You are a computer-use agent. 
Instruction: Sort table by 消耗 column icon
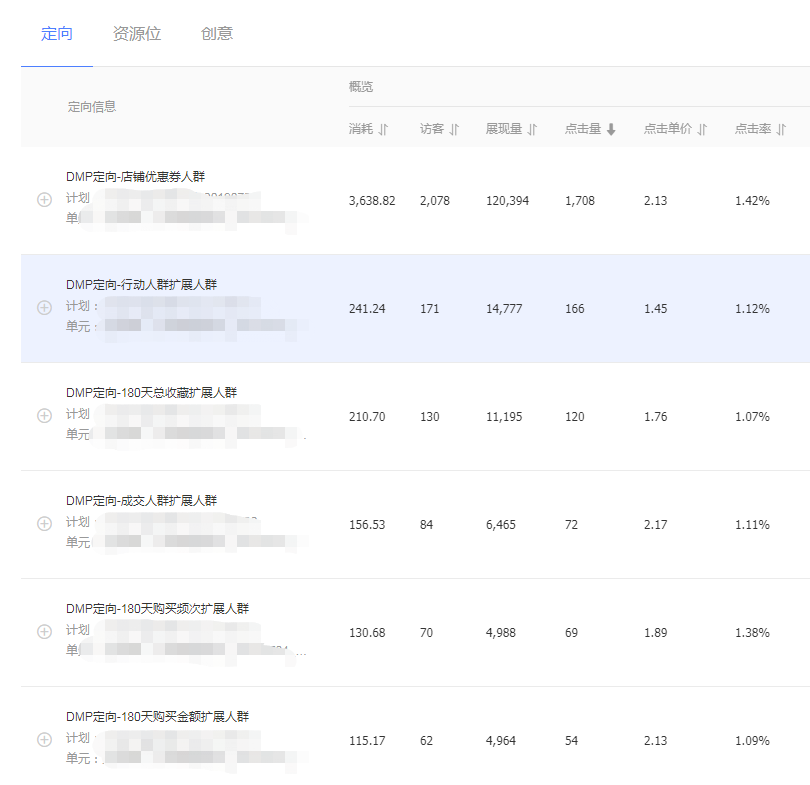point(383,129)
